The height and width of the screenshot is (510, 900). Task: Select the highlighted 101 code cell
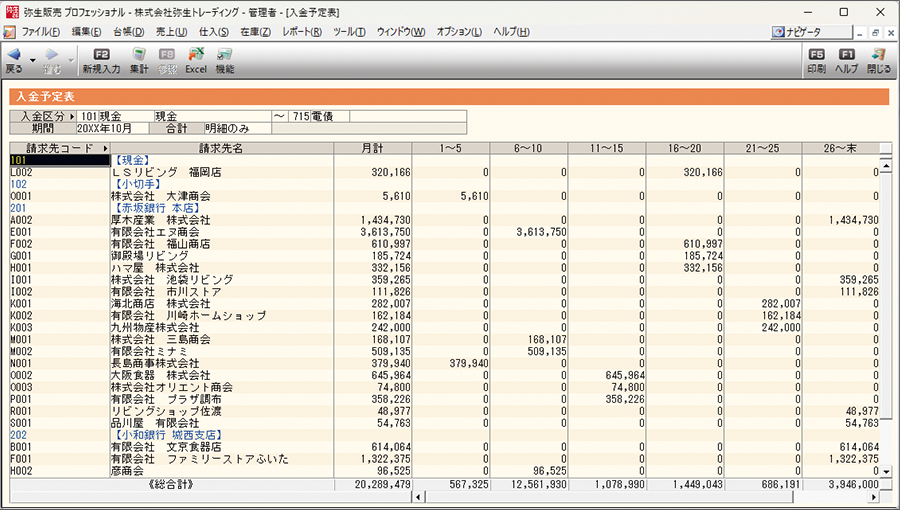[60, 161]
